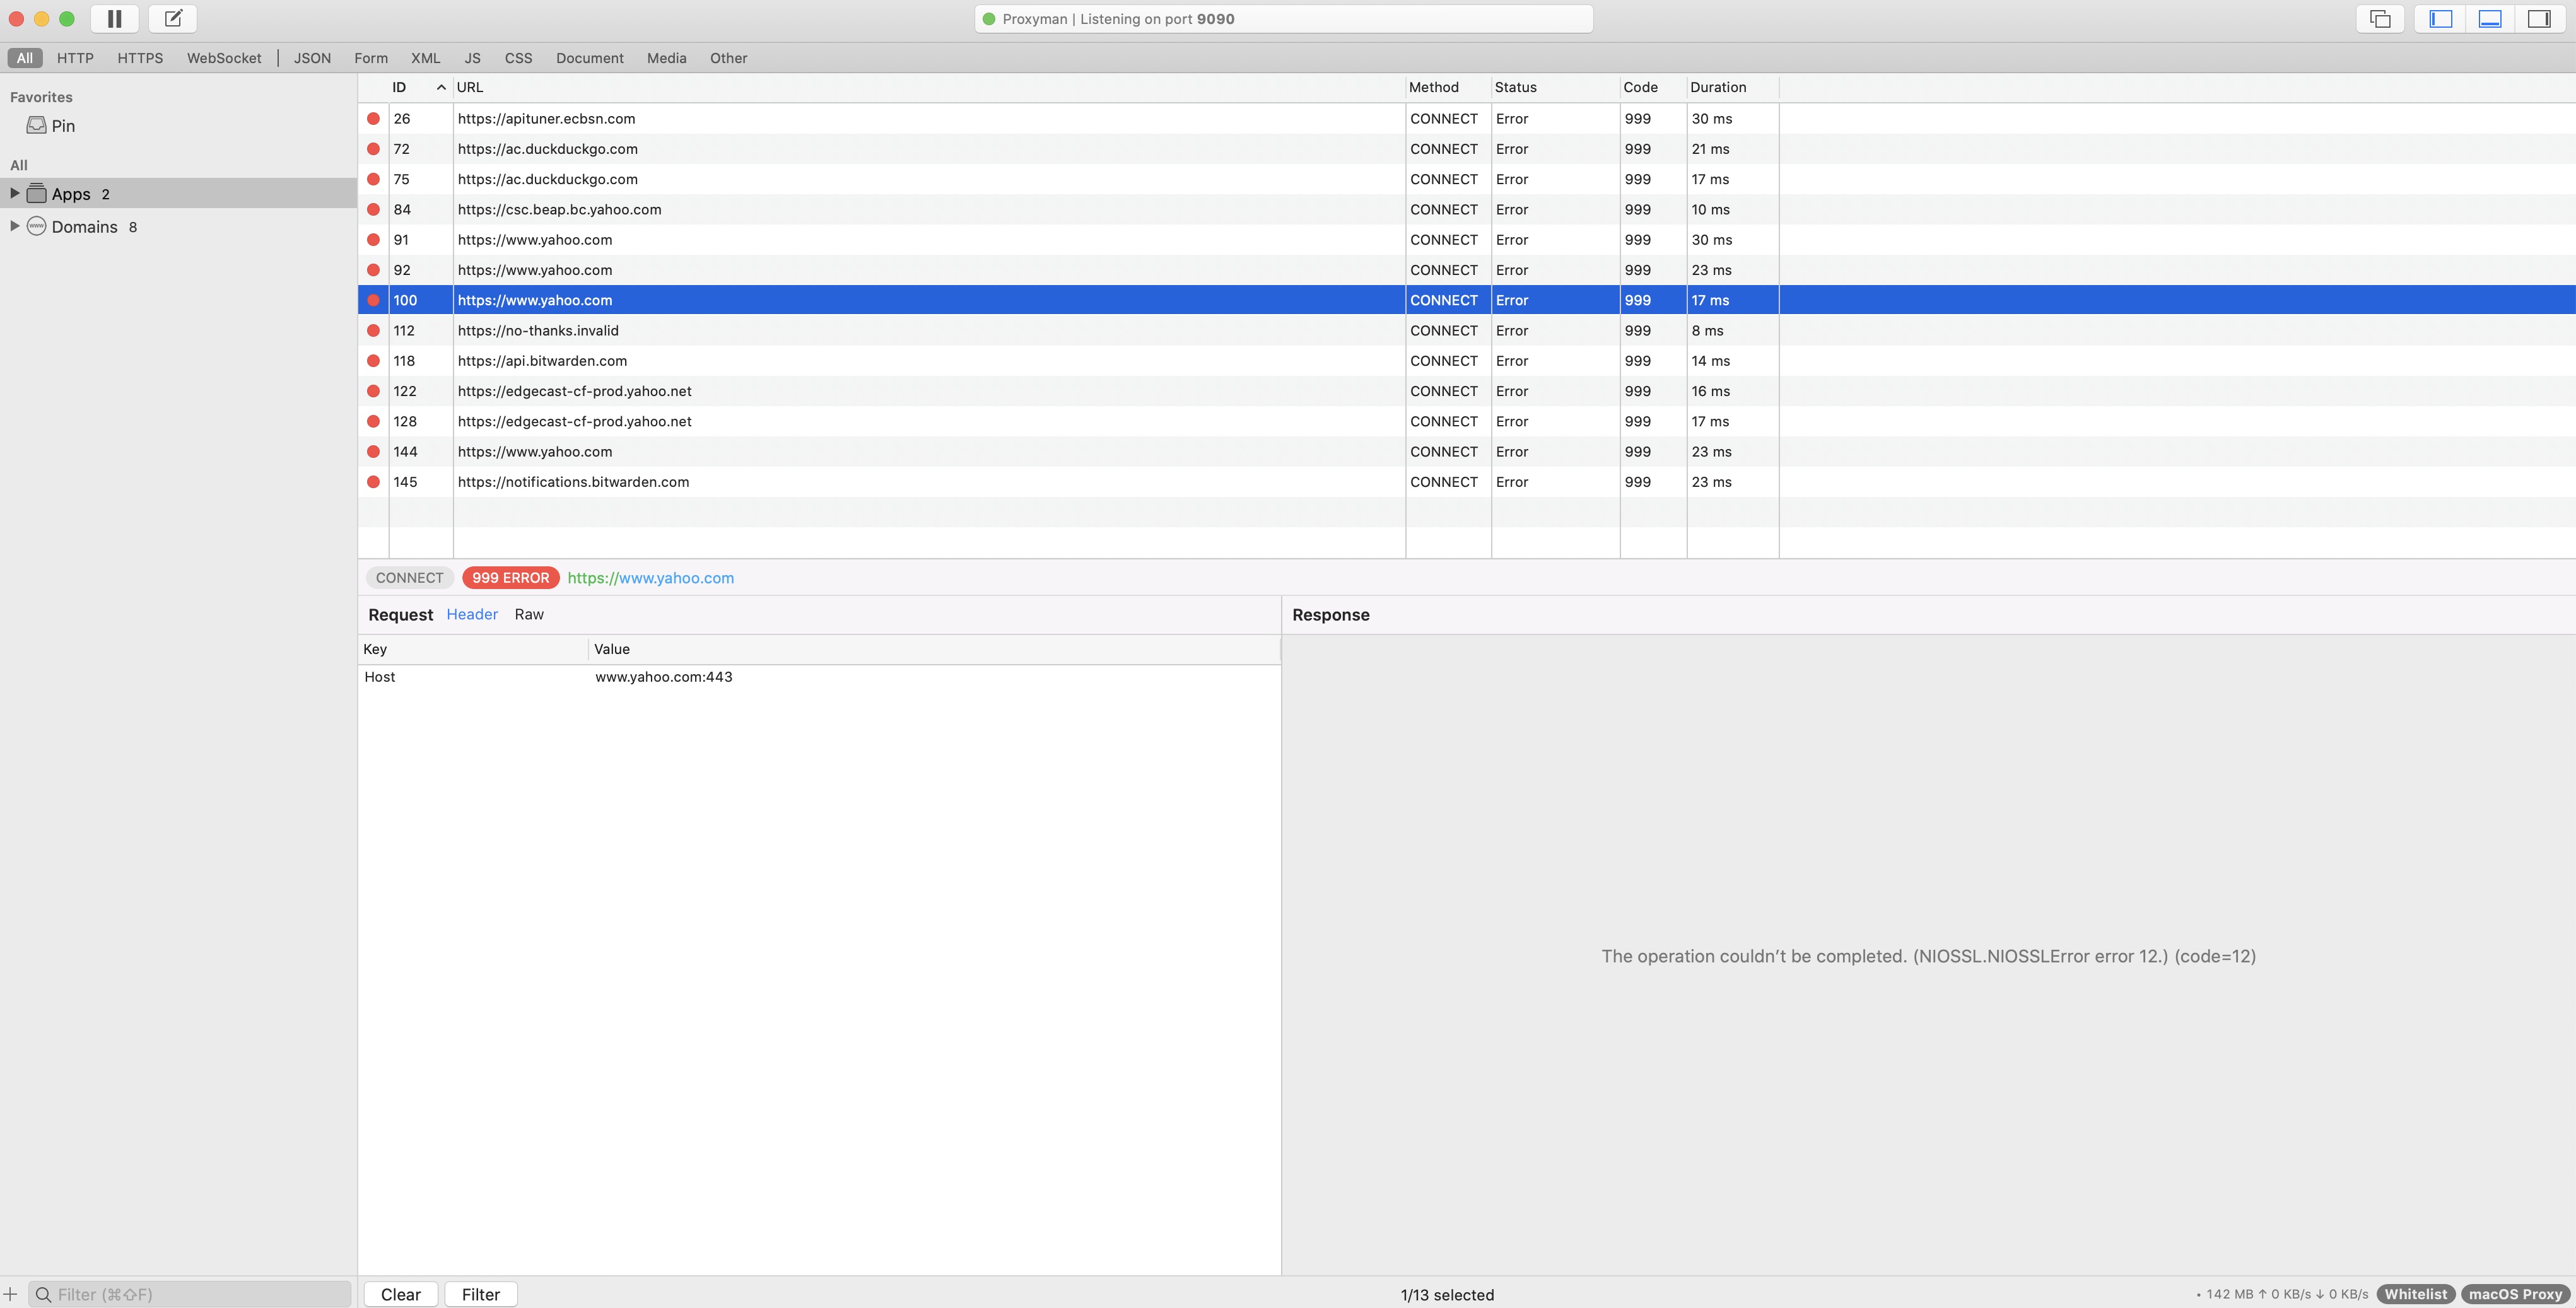This screenshot has height=1308, width=2576.
Task: Toggle right panel layout icon
Action: (2539, 19)
